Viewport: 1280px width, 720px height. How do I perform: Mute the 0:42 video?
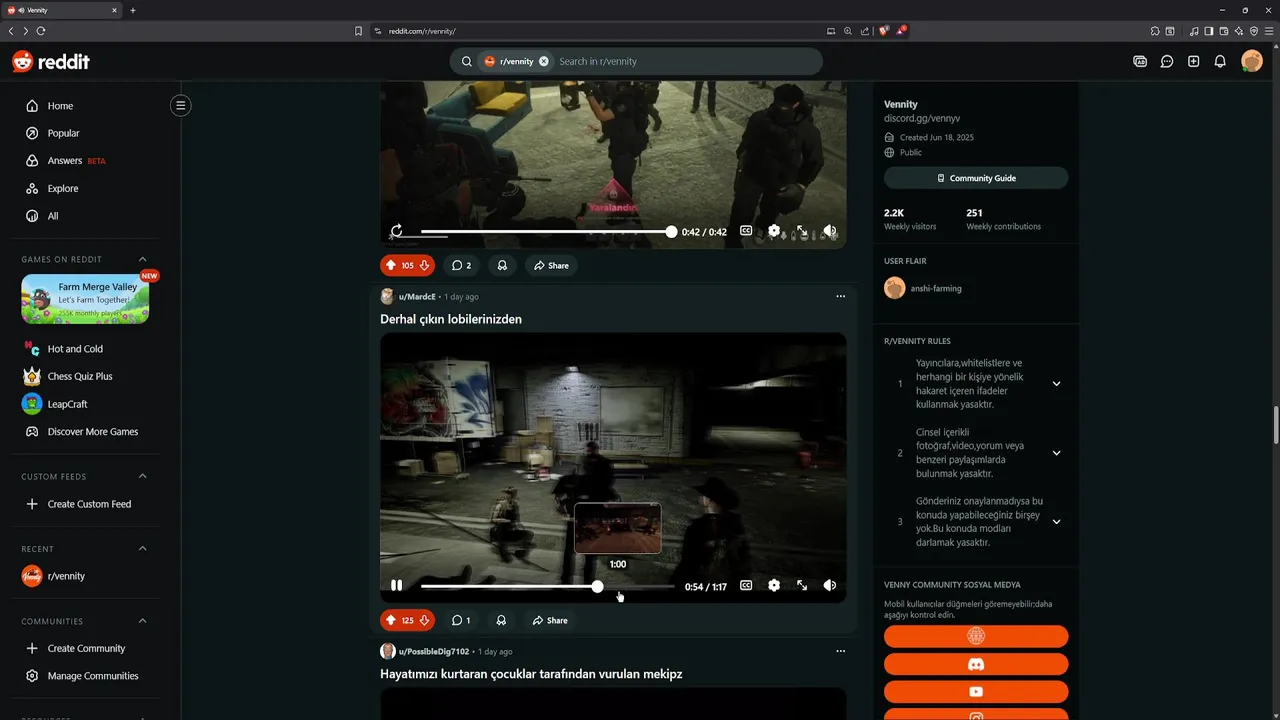[830, 231]
